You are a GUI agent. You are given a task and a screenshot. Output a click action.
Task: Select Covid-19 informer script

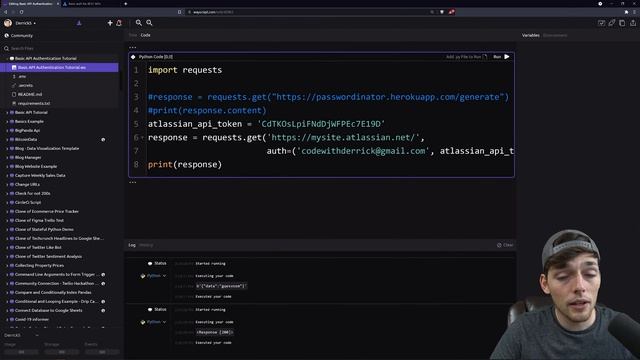coord(32,320)
